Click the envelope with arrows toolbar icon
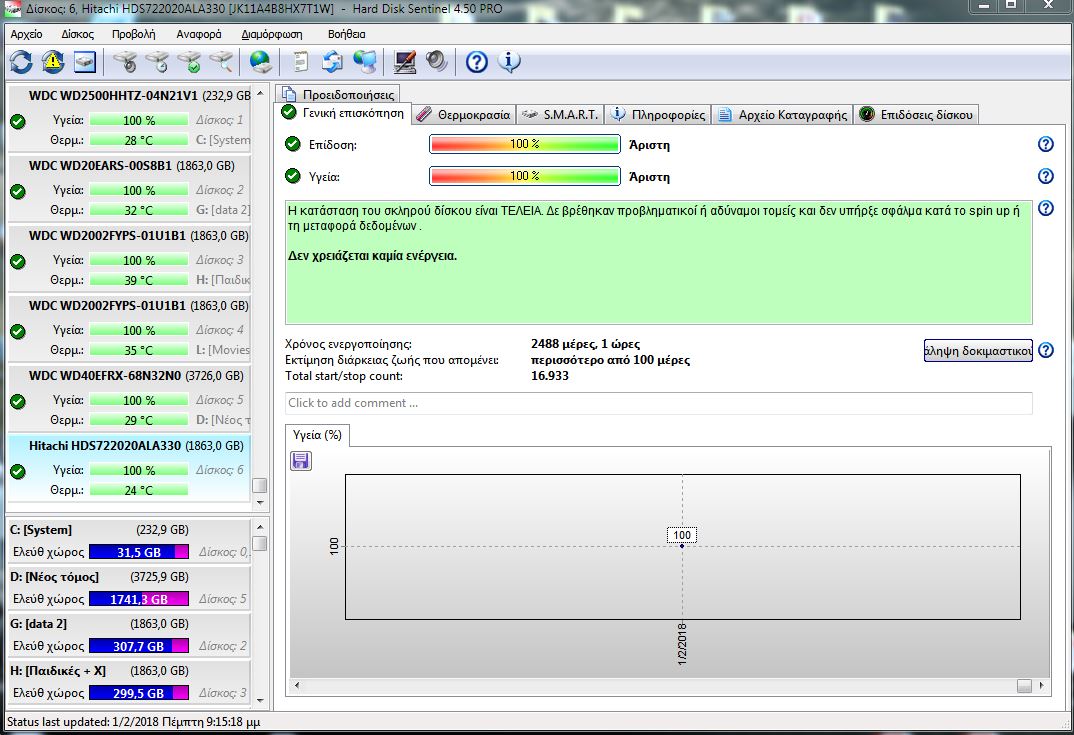 [332, 62]
